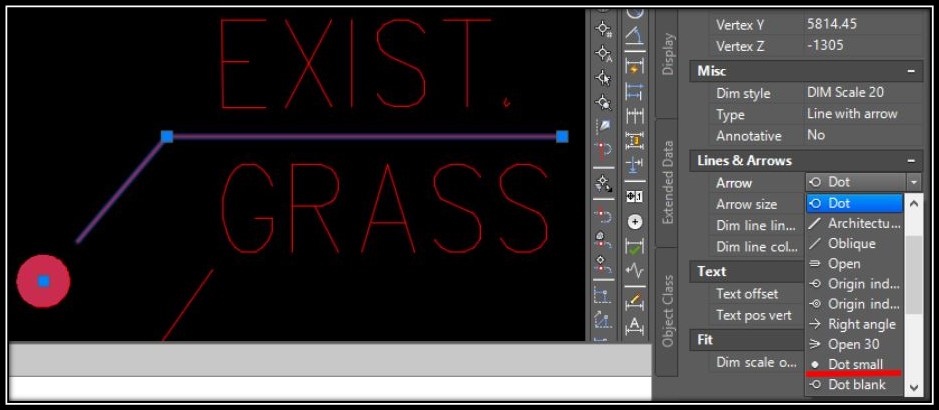Image resolution: width=939 pixels, height=410 pixels.
Task: Click the Dimension Text Edit 'A' icon
Action: [634, 326]
